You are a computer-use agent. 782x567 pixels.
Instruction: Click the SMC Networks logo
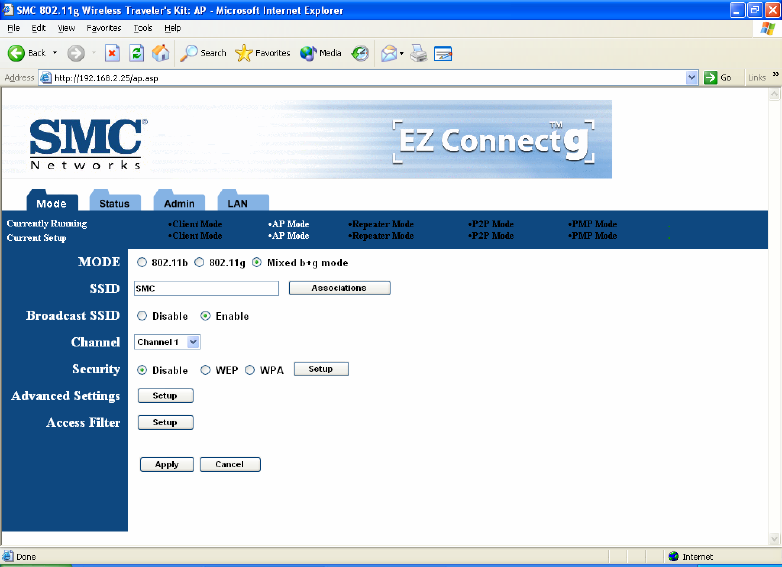click(88, 144)
